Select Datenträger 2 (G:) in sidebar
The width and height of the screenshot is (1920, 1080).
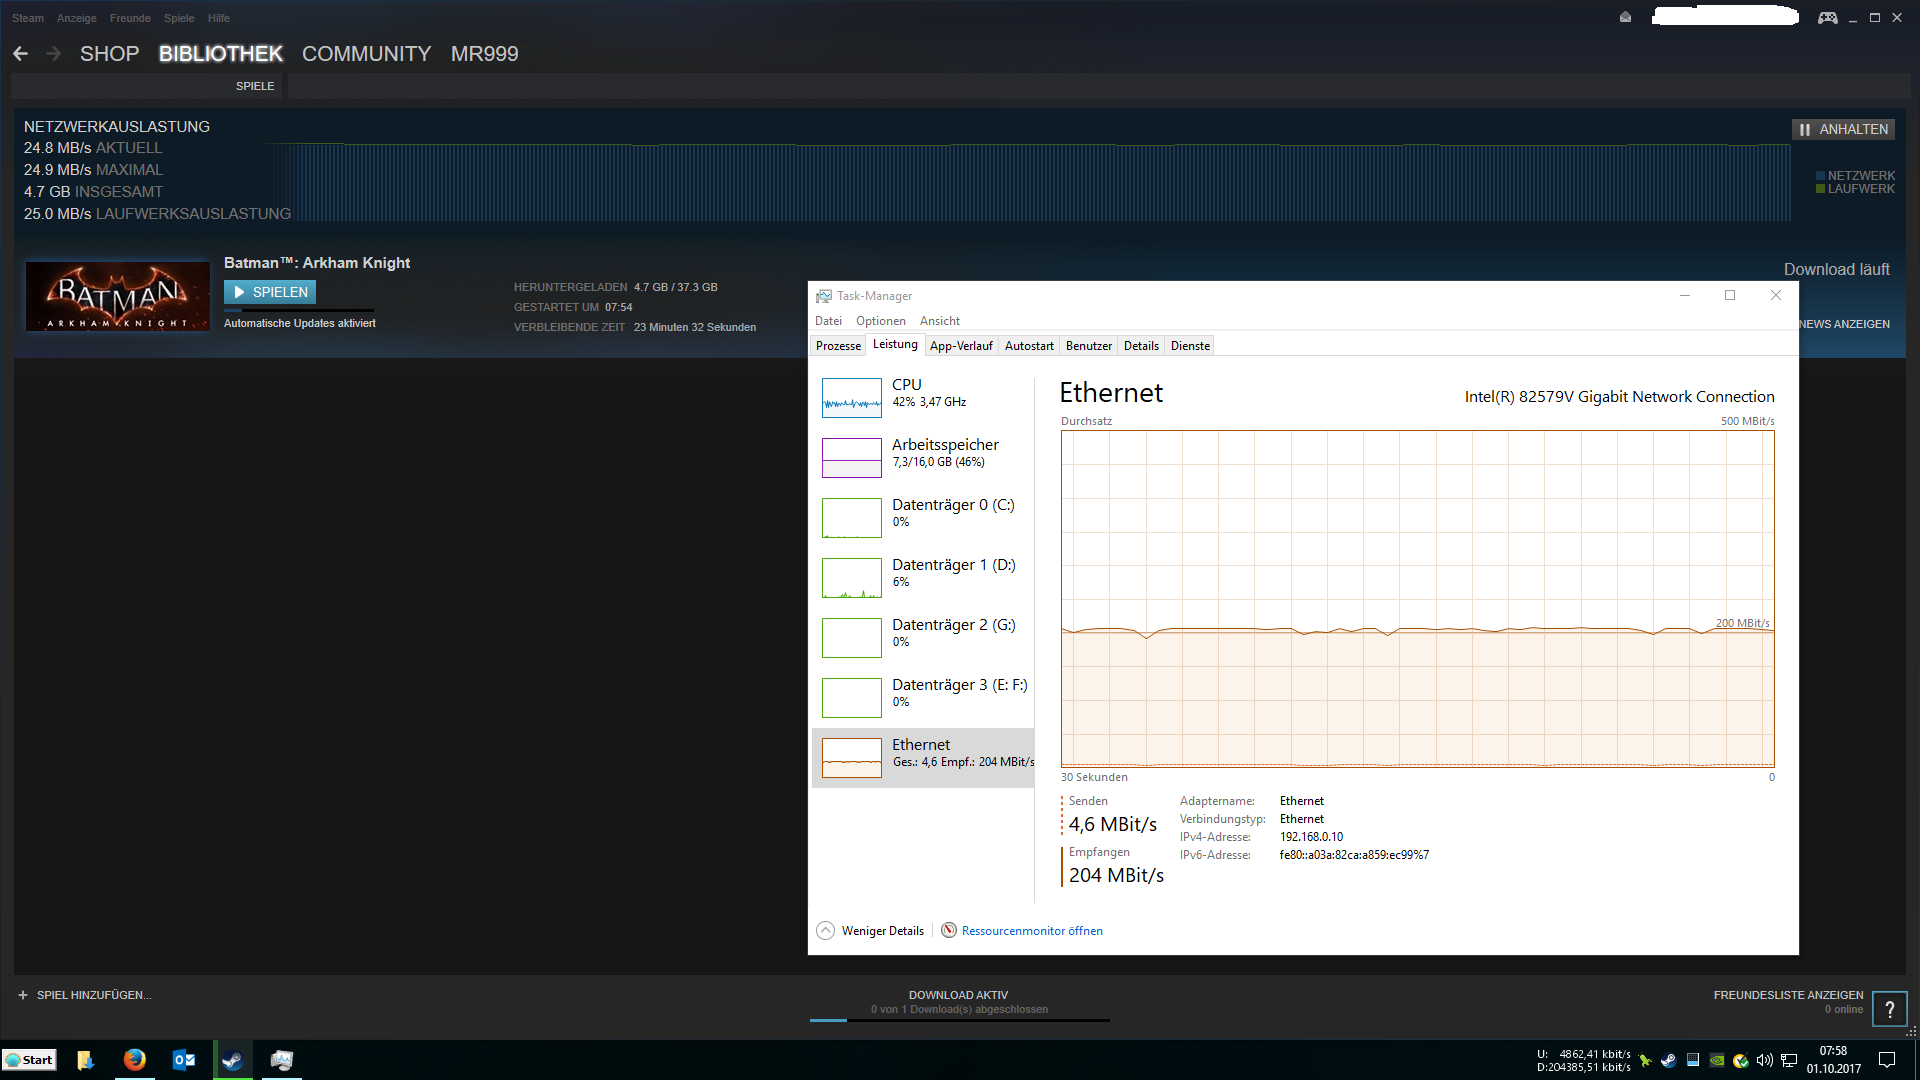pyautogui.click(x=923, y=637)
